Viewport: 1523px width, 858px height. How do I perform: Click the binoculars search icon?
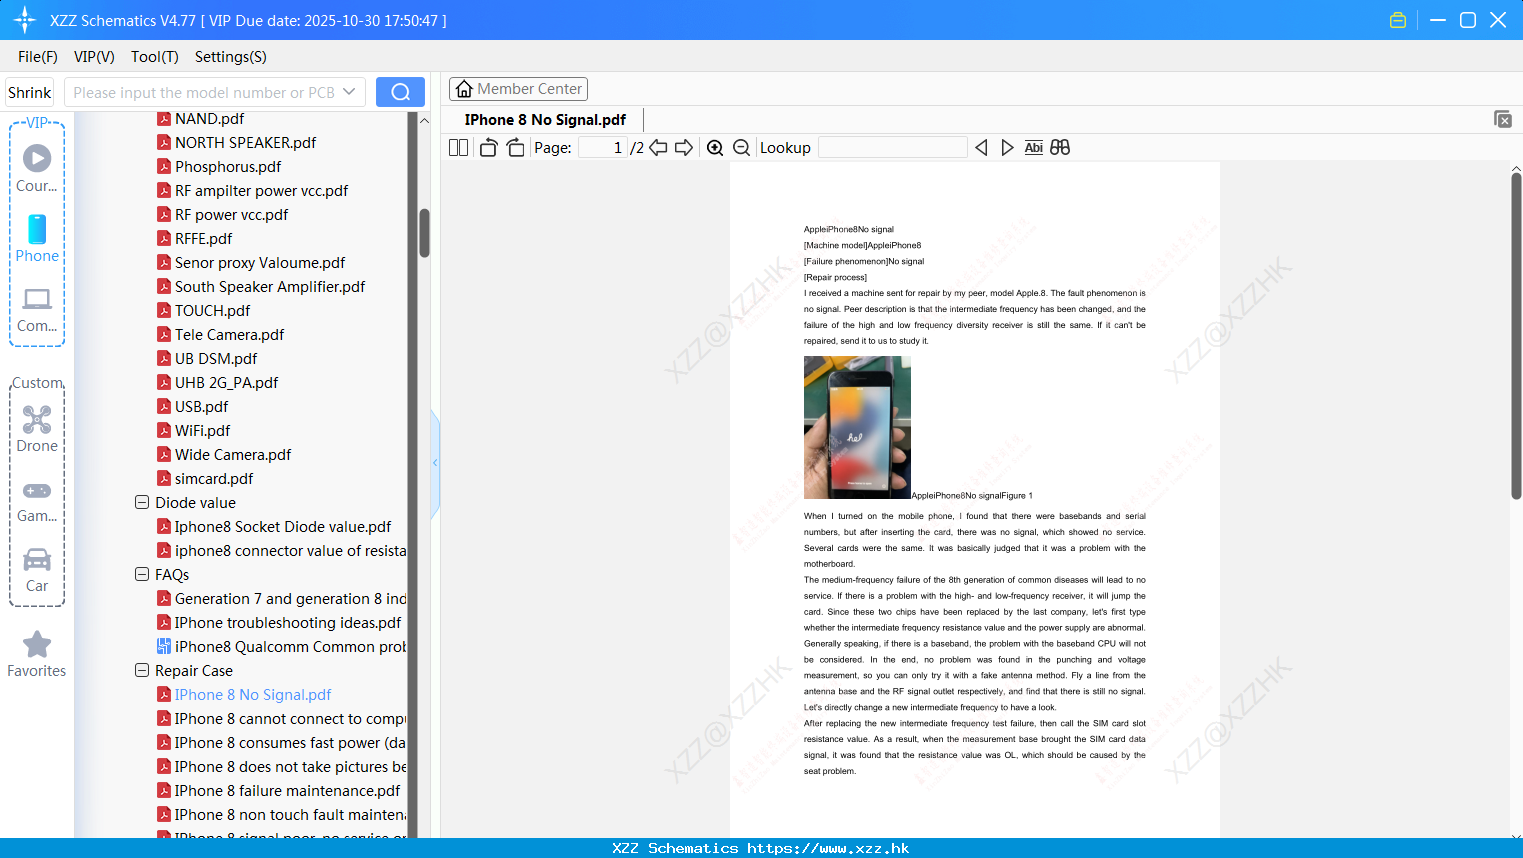(x=1060, y=147)
